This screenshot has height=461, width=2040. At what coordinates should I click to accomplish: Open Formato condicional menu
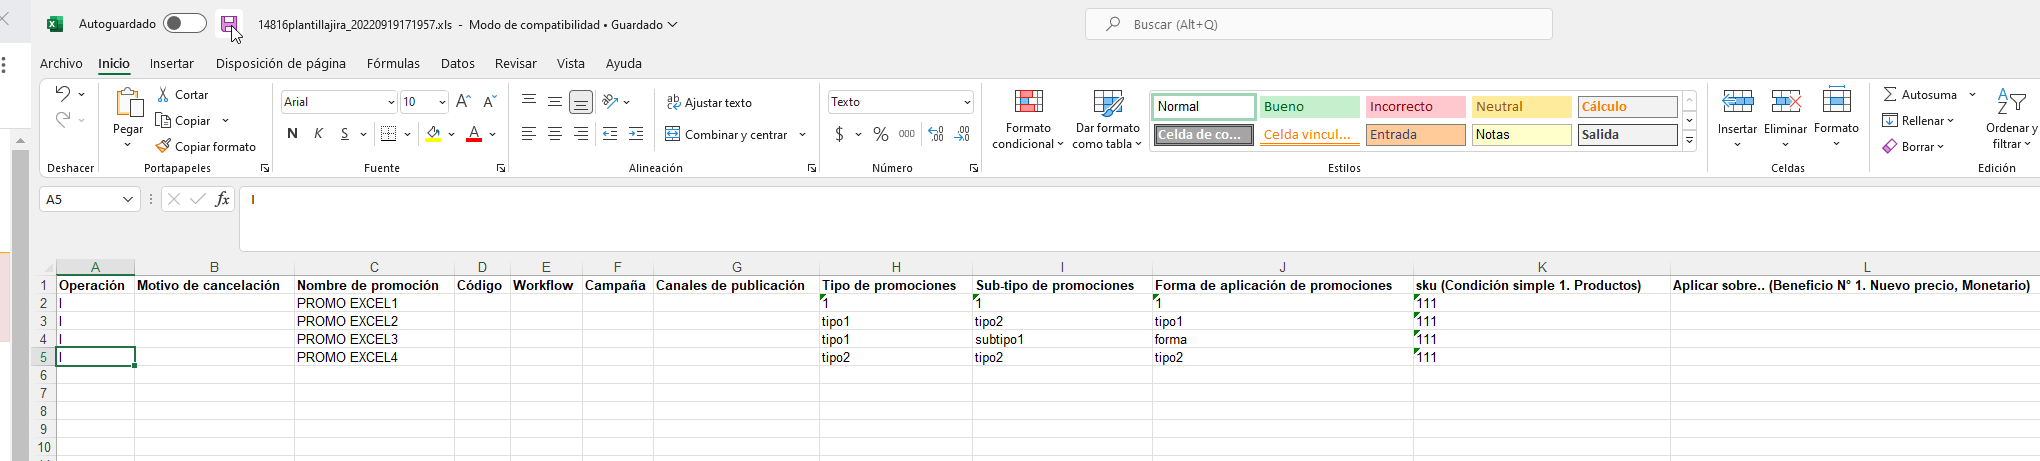[1028, 120]
